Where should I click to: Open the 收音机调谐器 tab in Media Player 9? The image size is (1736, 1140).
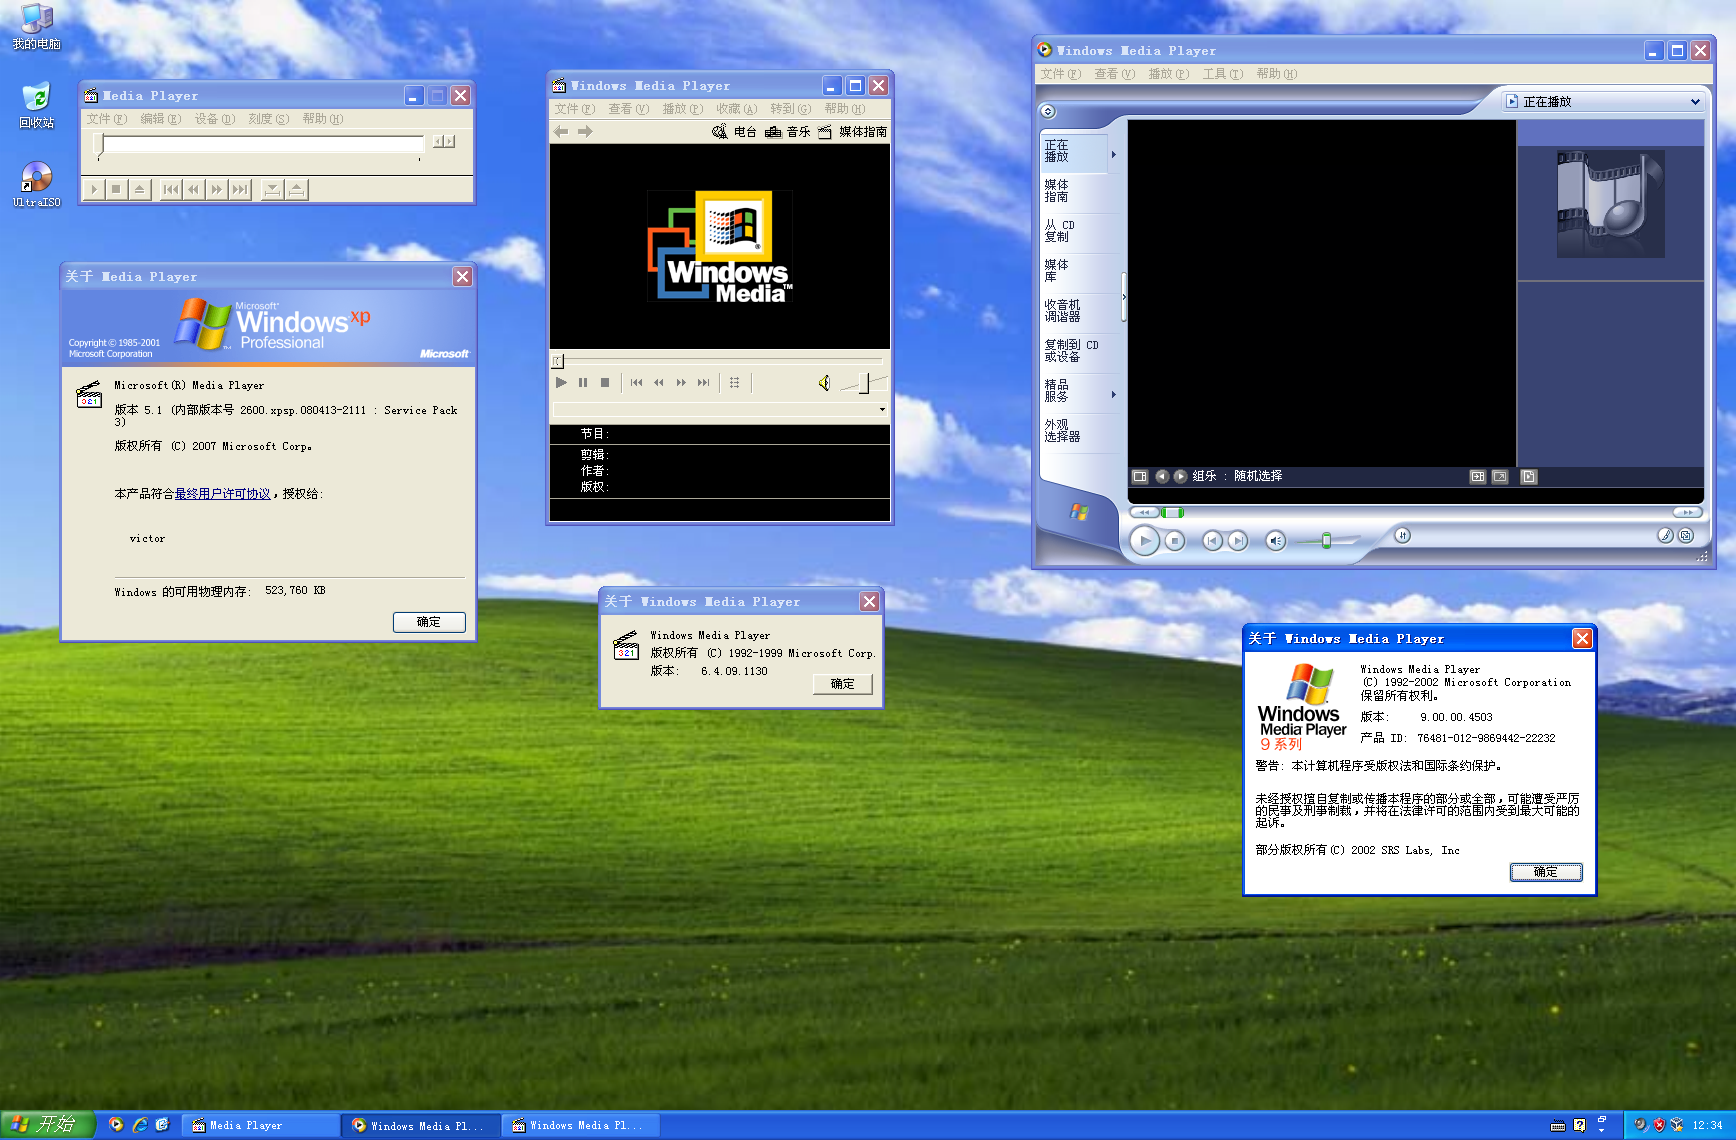click(x=1075, y=311)
